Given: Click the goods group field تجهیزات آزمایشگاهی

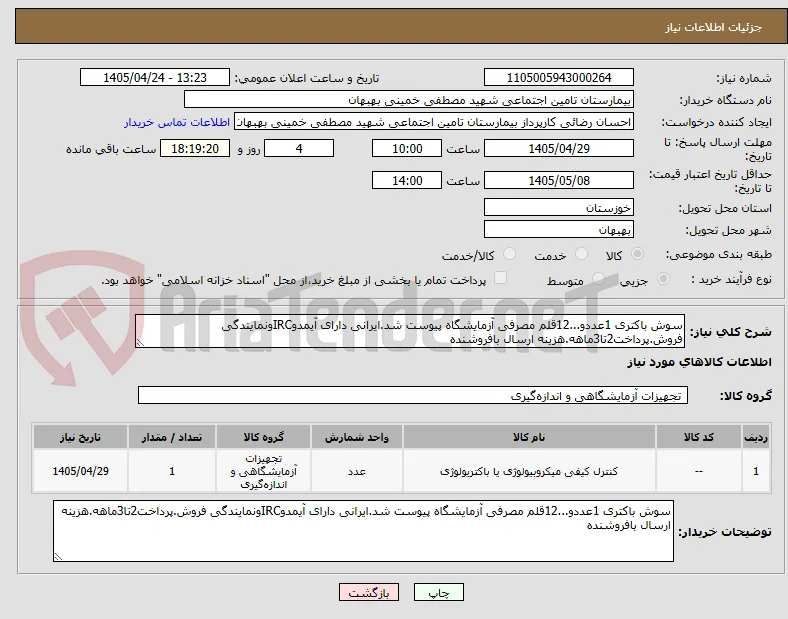Looking at the screenshot, I should 413,395.
